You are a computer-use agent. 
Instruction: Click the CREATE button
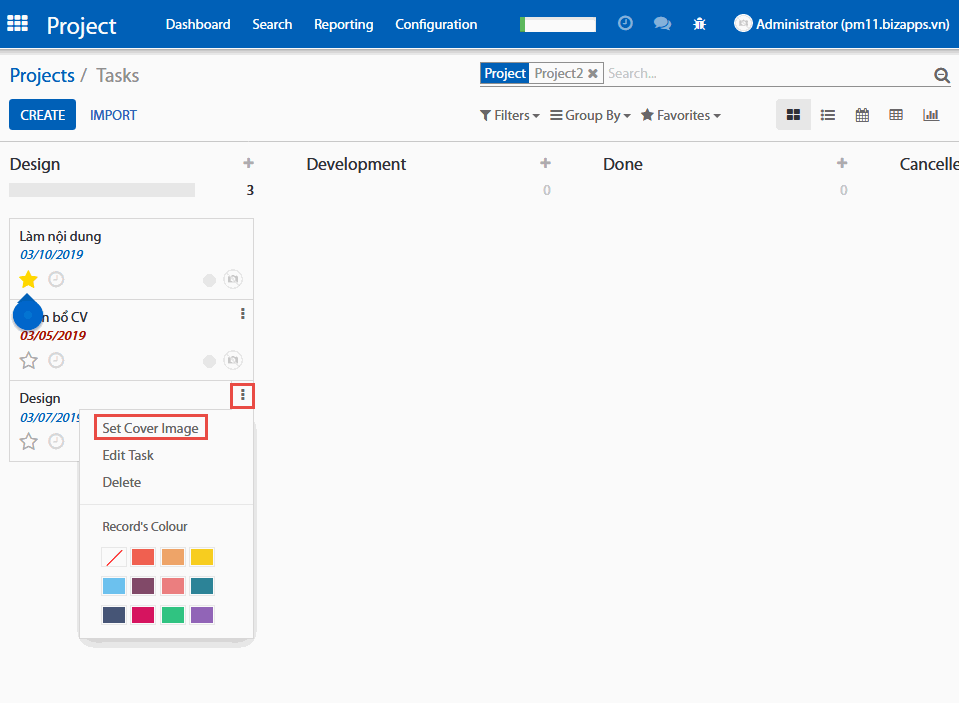[x=43, y=115]
